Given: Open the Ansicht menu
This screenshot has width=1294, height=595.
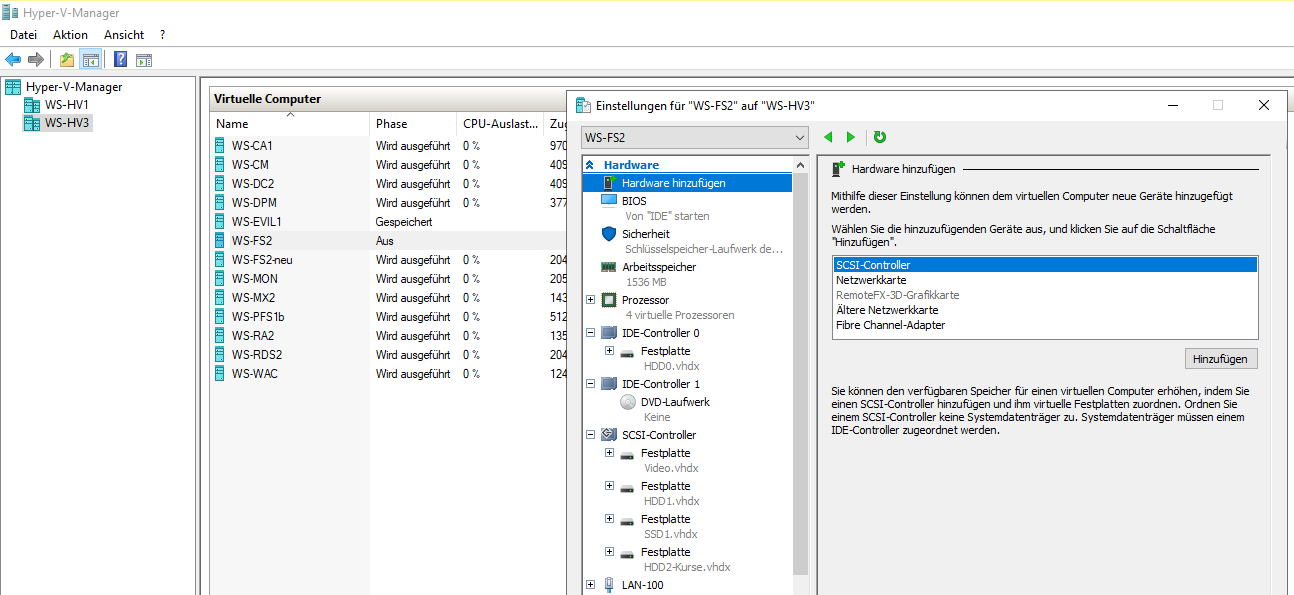Looking at the screenshot, I should pos(124,35).
